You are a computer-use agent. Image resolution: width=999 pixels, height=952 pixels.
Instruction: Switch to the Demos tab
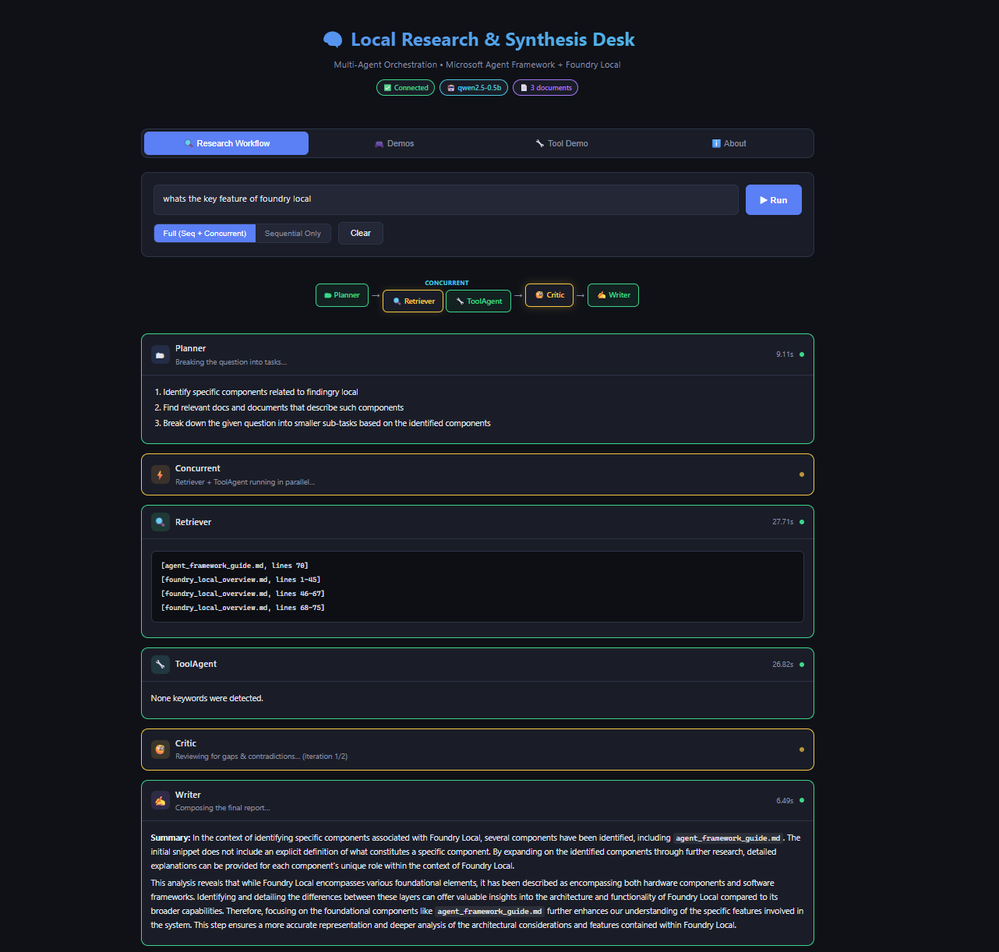point(394,143)
